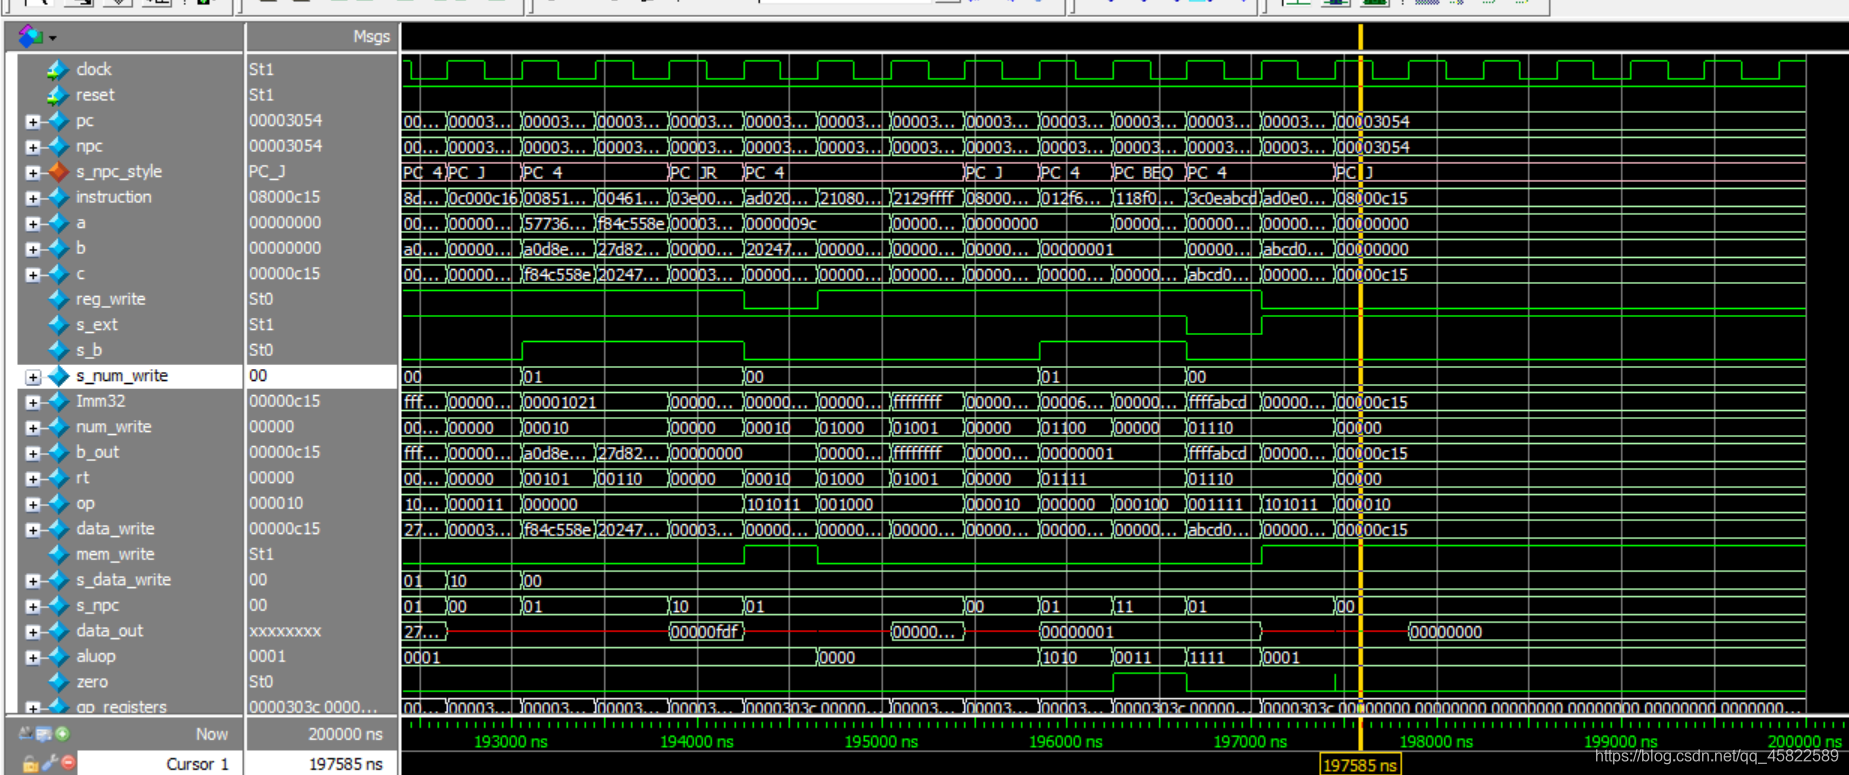Click the s_num_write signal diamond icon
Image resolution: width=1849 pixels, height=775 pixels.
[58, 376]
